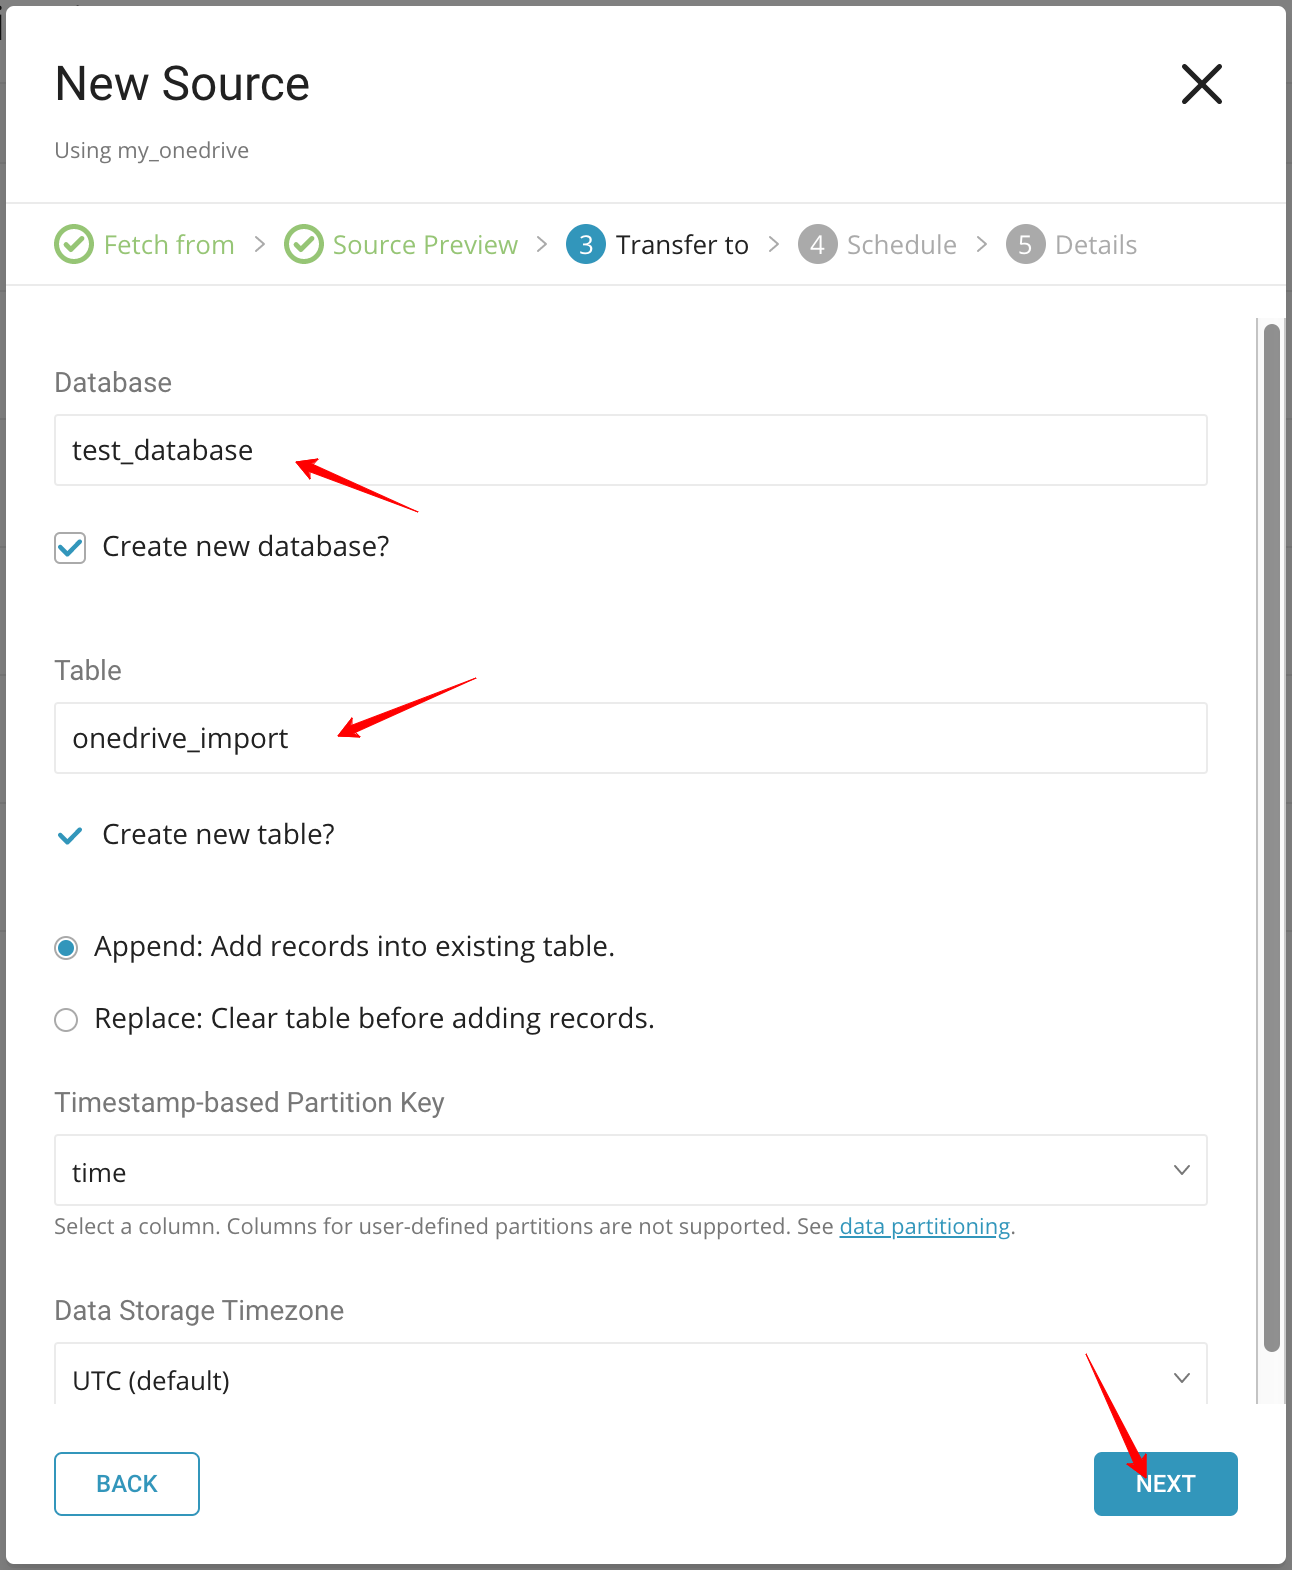Click the Source Preview green checkmark icon
The image size is (1292, 1570).
click(x=303, y=245)
